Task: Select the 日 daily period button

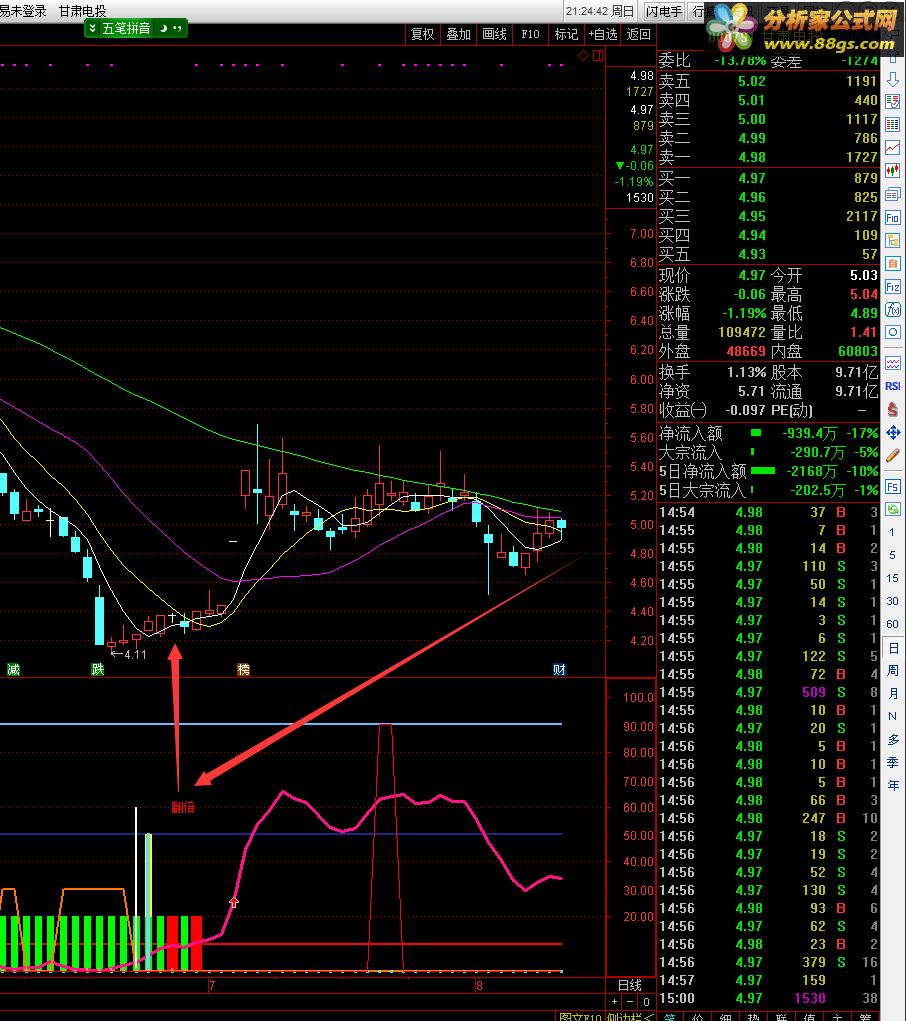Action: point(892,648)
